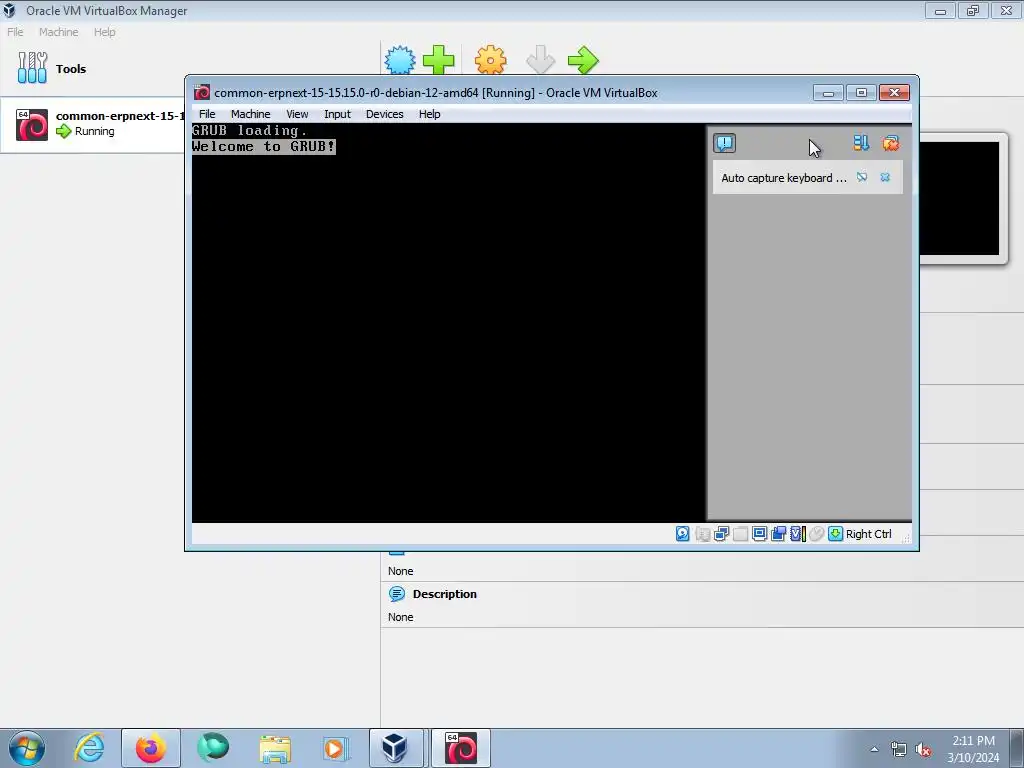Click the New machine blue starburst icon
The width and height of the screenshot is (1024, 768).
(400, 60)
